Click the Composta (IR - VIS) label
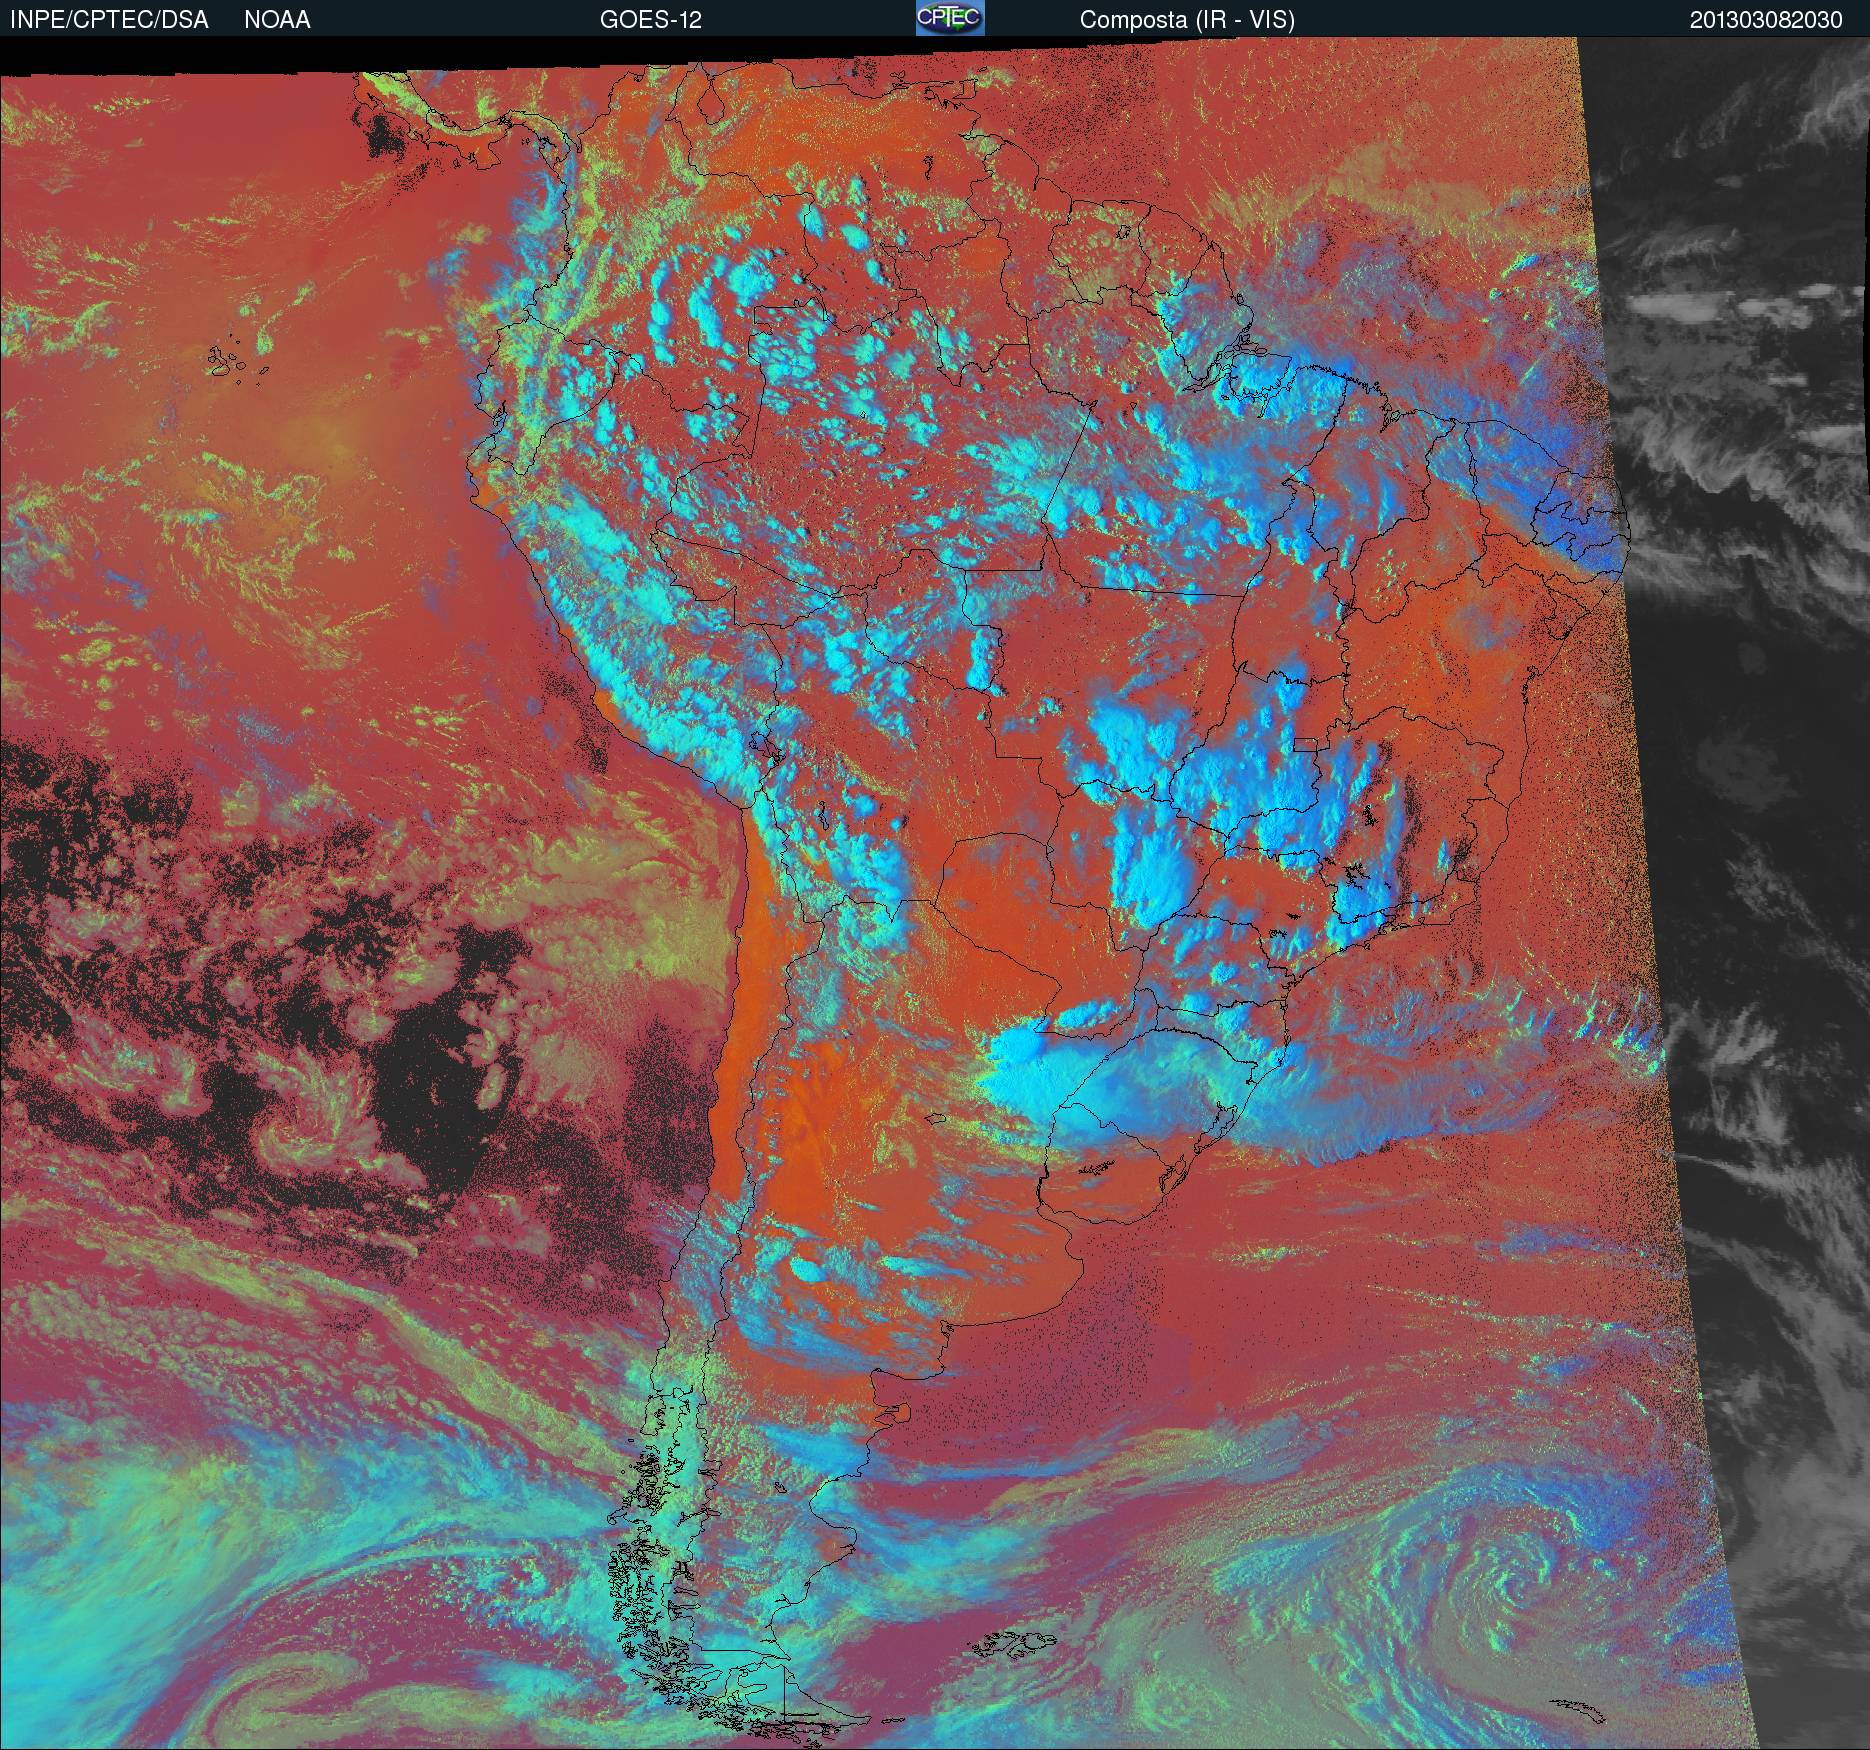Image resolution: width=1870 pixels, height=1750 pixels. pos(1187,20)
